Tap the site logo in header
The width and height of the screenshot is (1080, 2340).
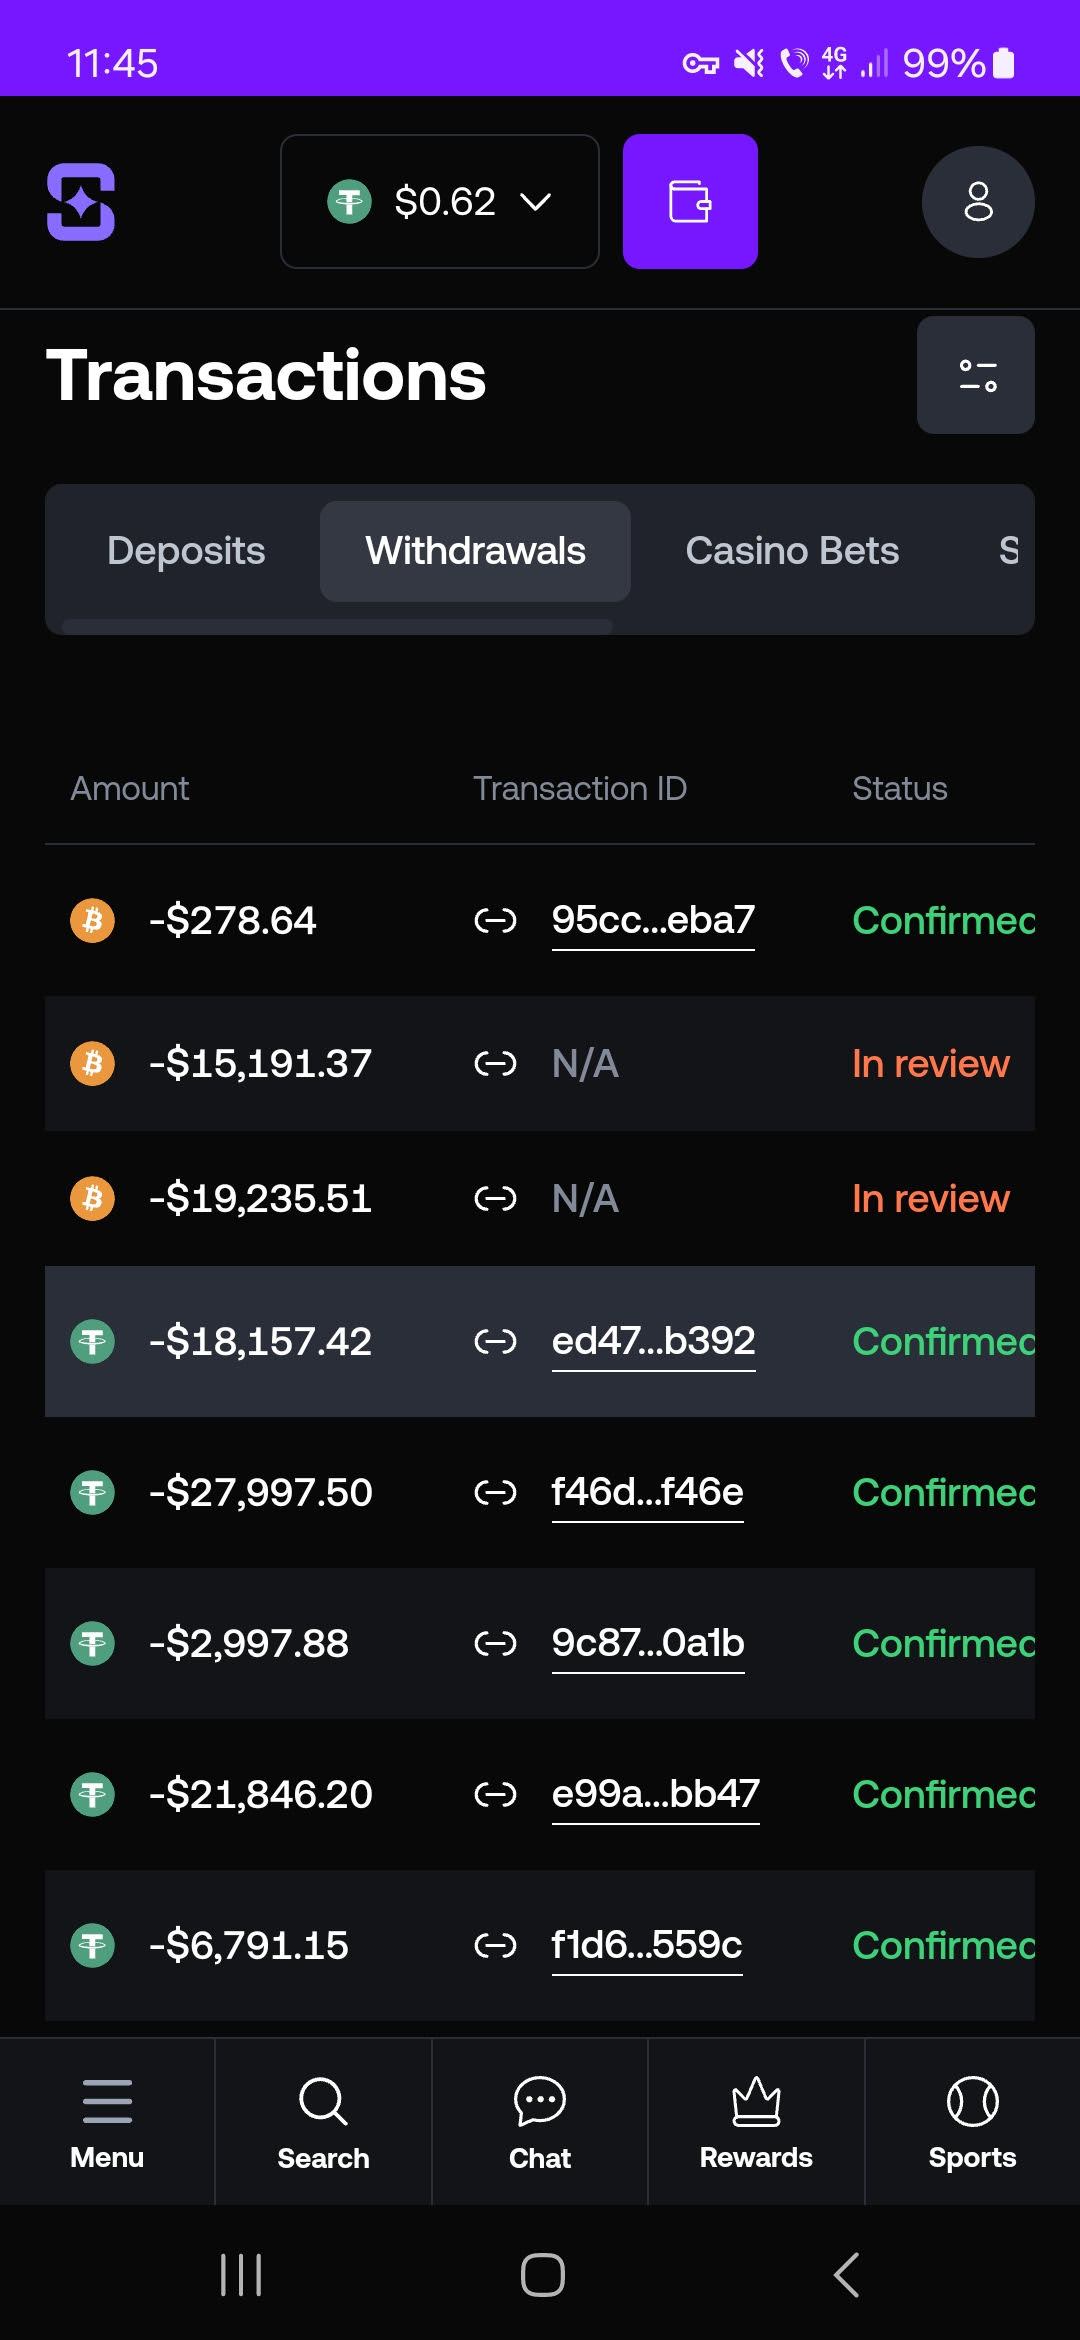point(81,201)
